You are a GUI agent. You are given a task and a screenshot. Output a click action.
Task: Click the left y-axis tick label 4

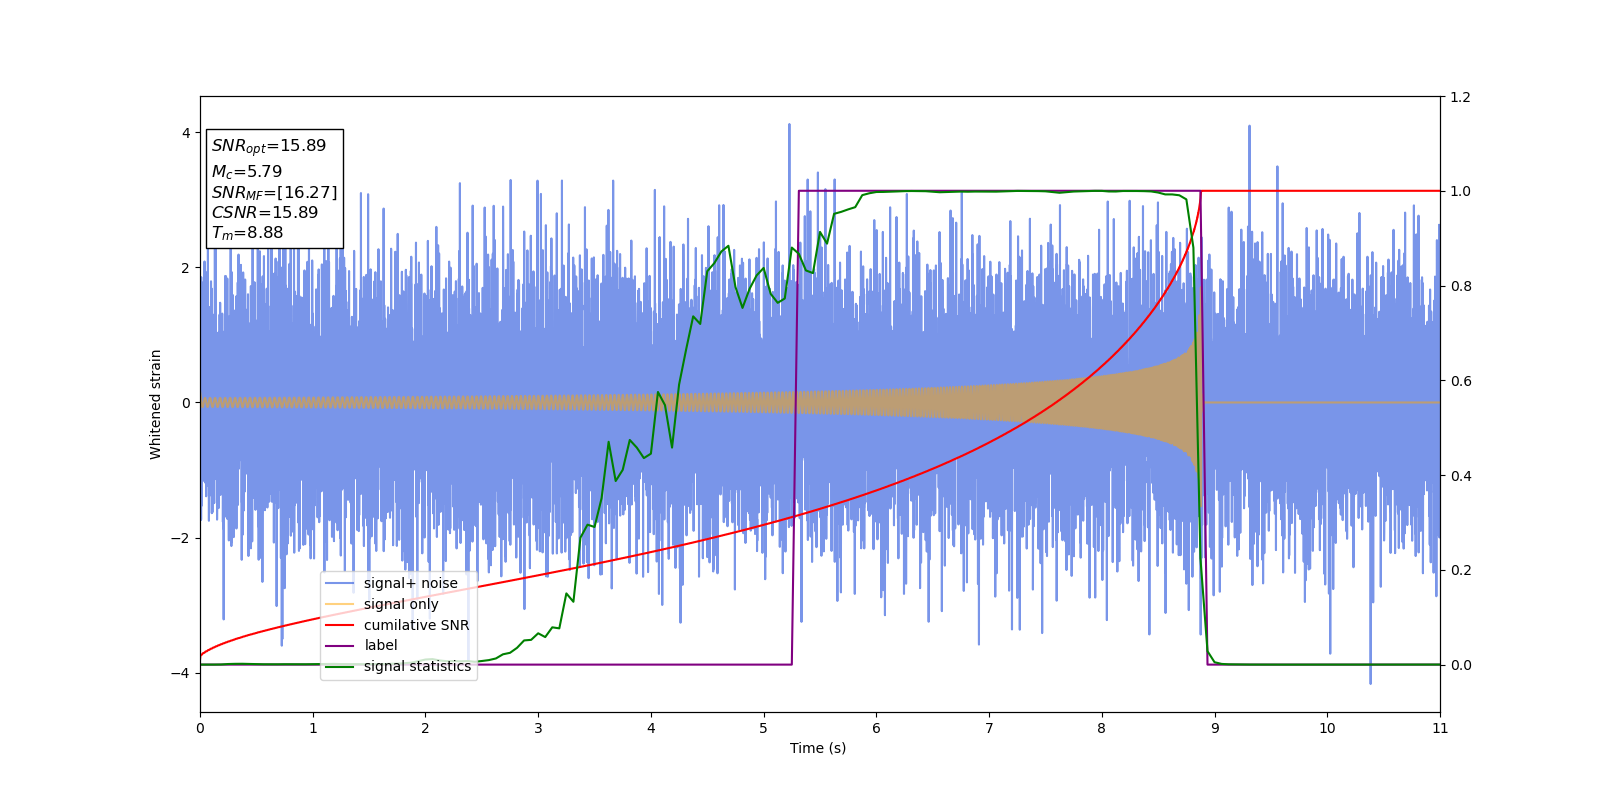click(186, 133)
